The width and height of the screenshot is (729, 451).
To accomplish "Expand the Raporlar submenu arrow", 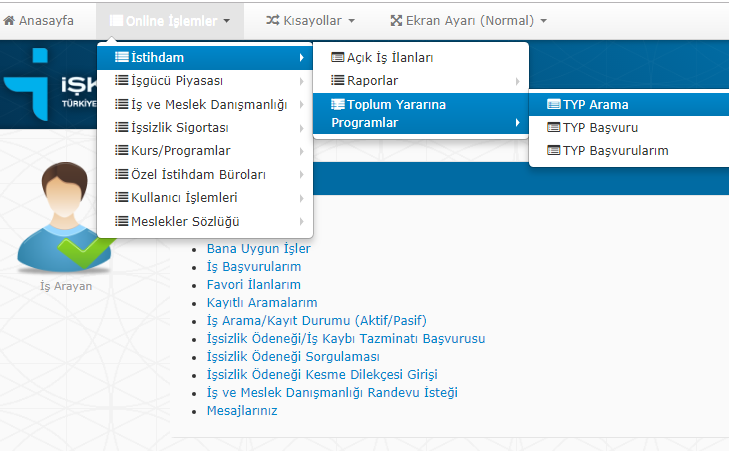I will click(x=517, y=81).
